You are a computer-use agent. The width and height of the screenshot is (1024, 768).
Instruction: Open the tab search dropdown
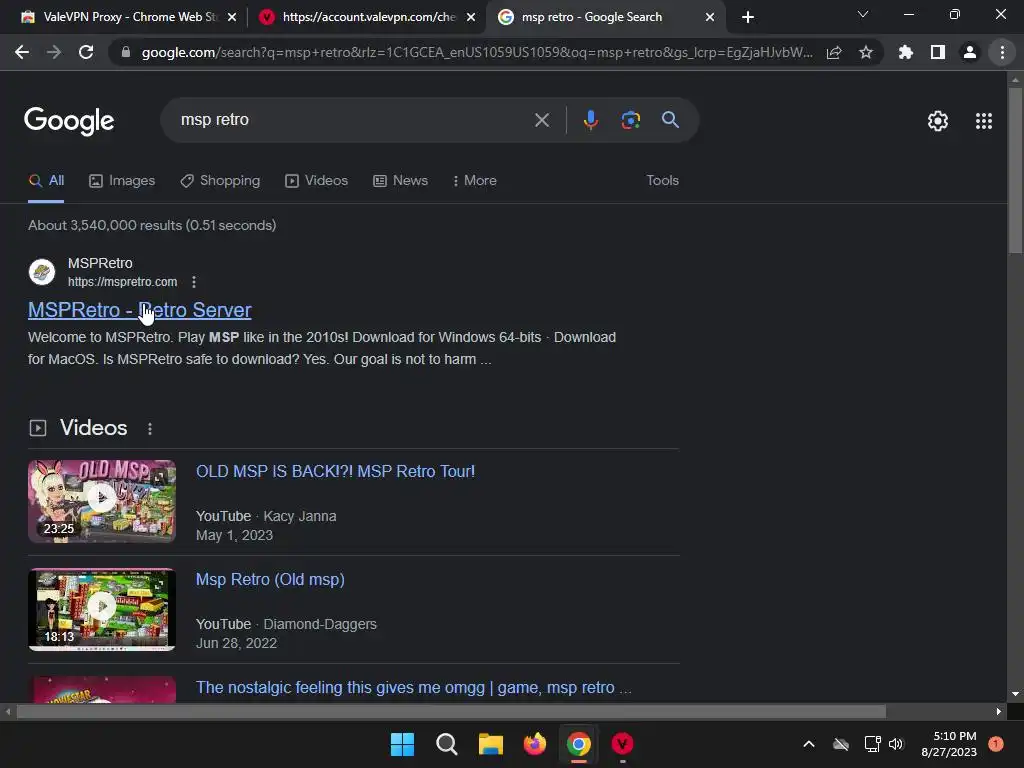point(863,14)
